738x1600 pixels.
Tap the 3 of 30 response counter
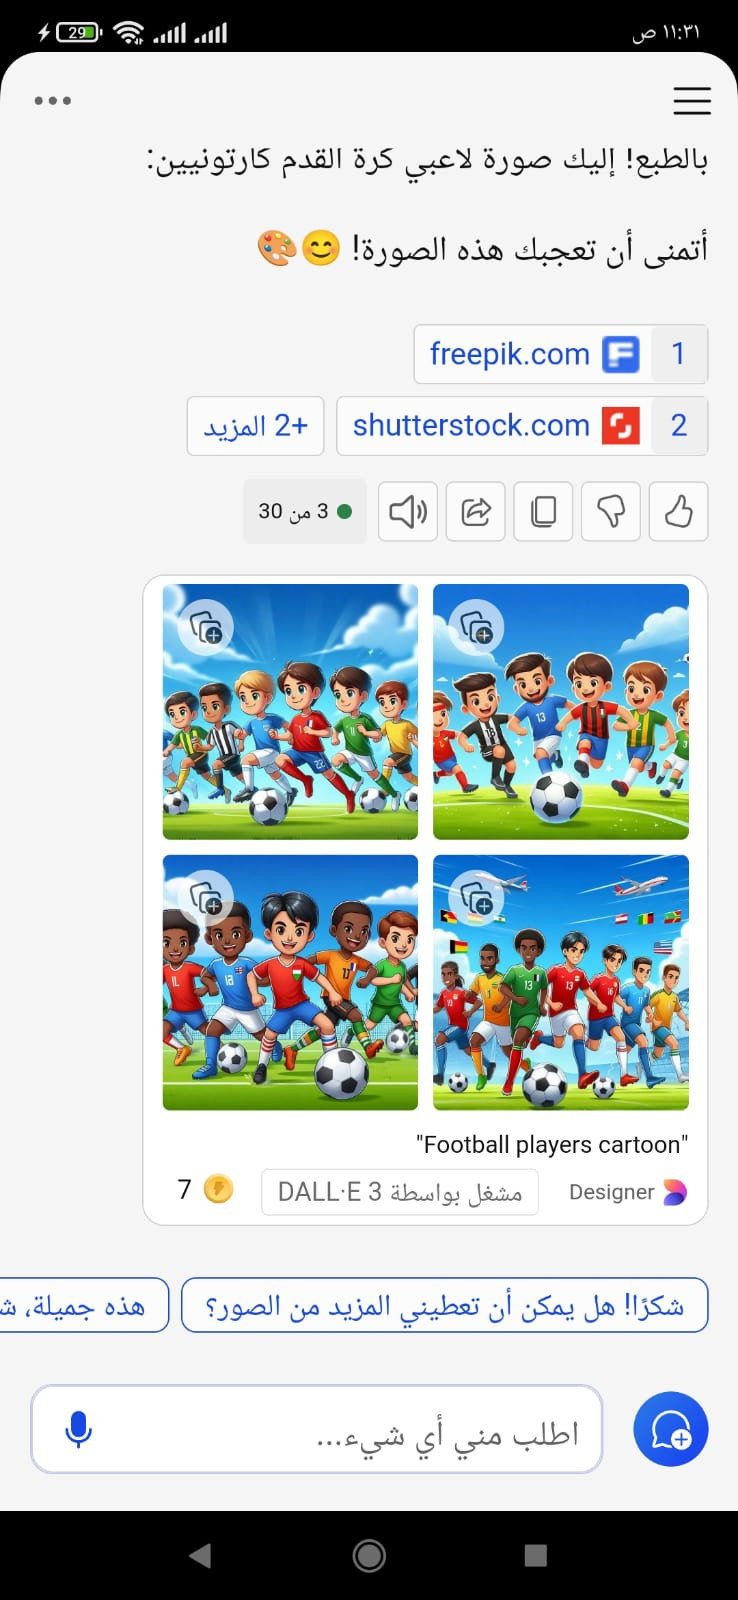(304, 511)
